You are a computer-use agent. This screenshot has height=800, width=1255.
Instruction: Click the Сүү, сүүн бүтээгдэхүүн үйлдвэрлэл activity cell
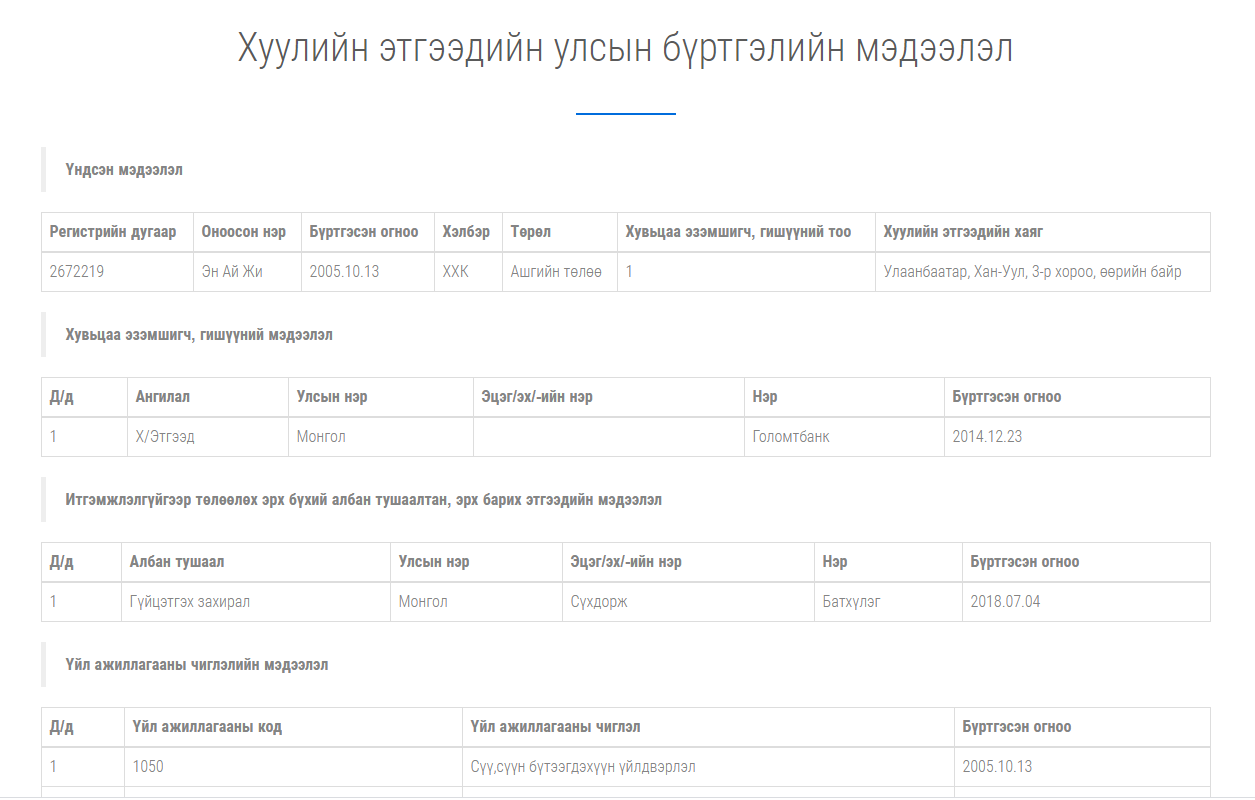coord(583,767)
